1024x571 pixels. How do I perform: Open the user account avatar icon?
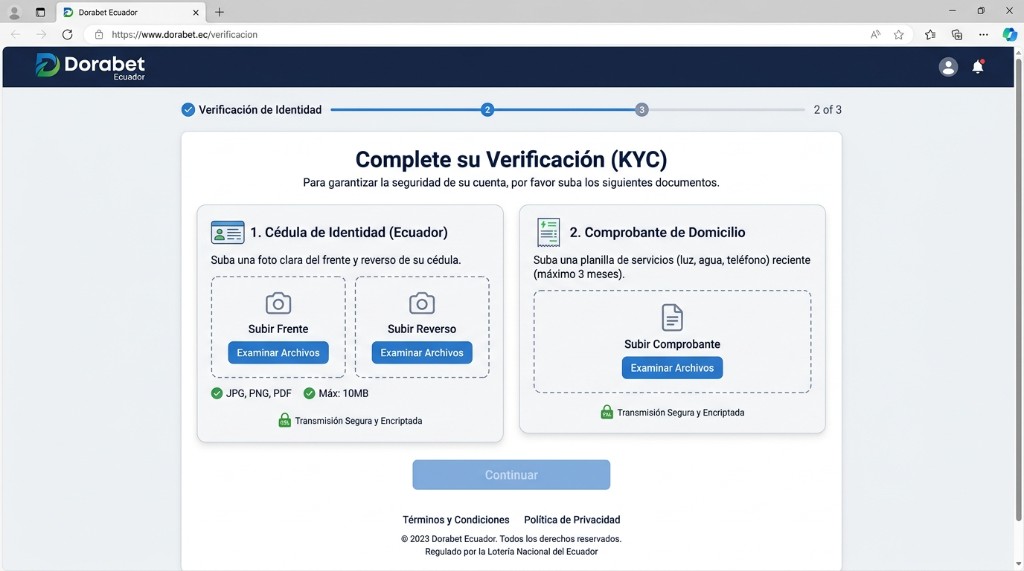(948, 67)
